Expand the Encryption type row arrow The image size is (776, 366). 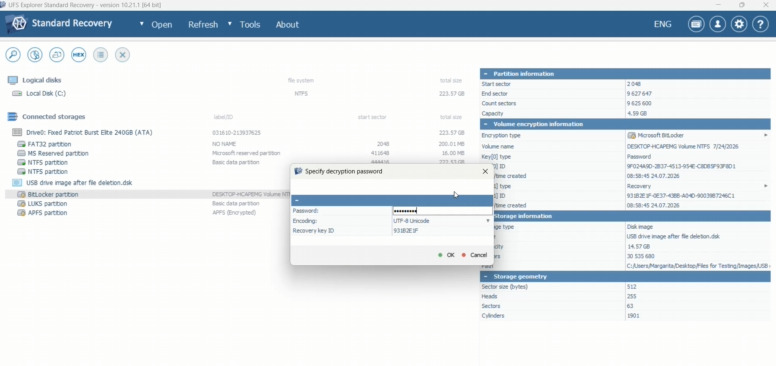click(x=766, y=136)
